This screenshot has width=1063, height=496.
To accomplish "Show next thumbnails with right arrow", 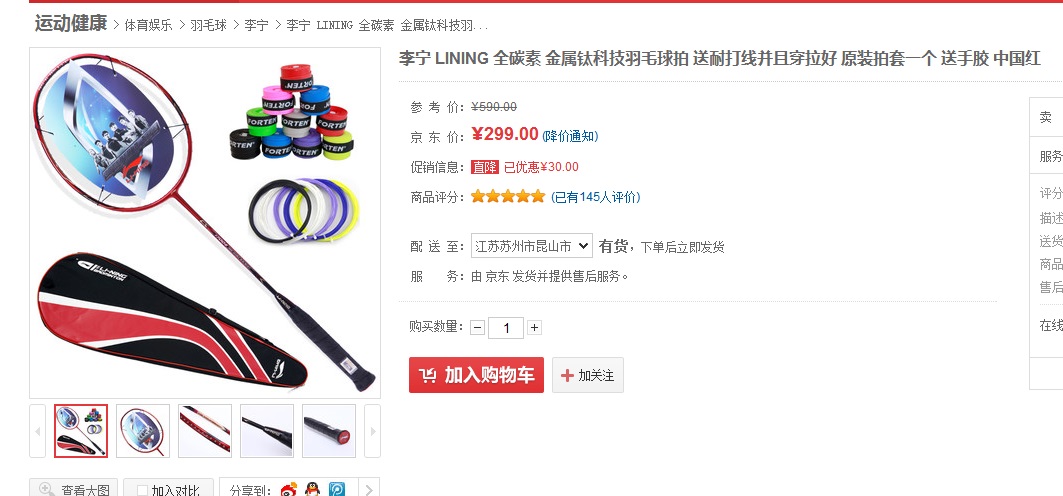I will (x=372, y=431).
